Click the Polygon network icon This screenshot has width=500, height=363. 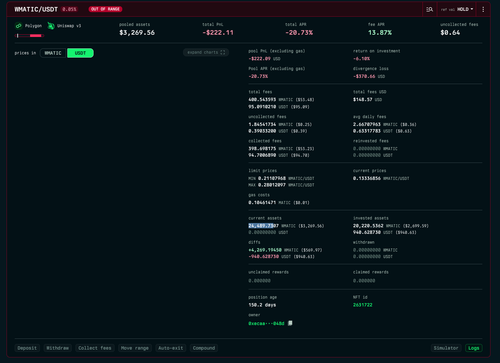tap(18, 26)
